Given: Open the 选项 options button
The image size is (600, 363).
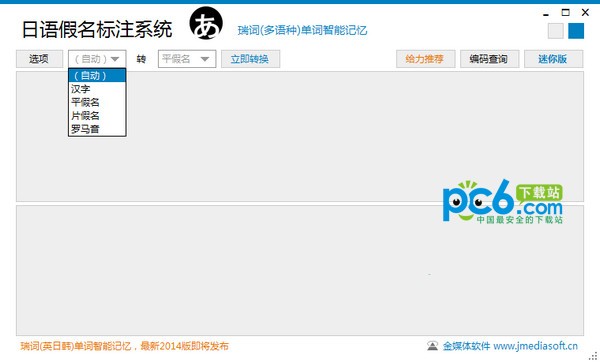Looking at the screenshot, I should (x=39, y=59).
